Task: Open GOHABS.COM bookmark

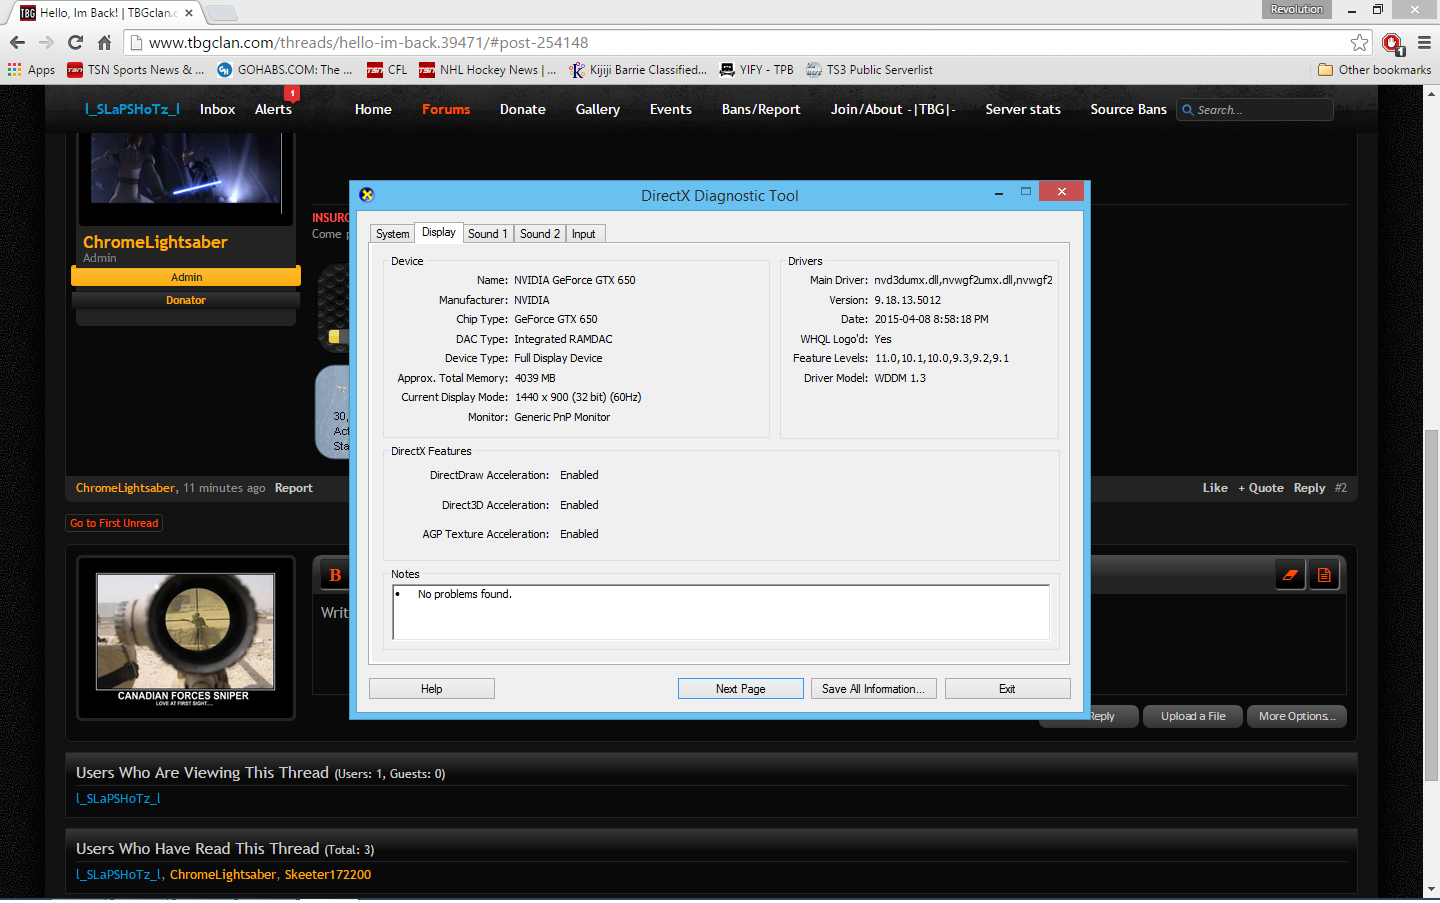Action: click(284, 70)
